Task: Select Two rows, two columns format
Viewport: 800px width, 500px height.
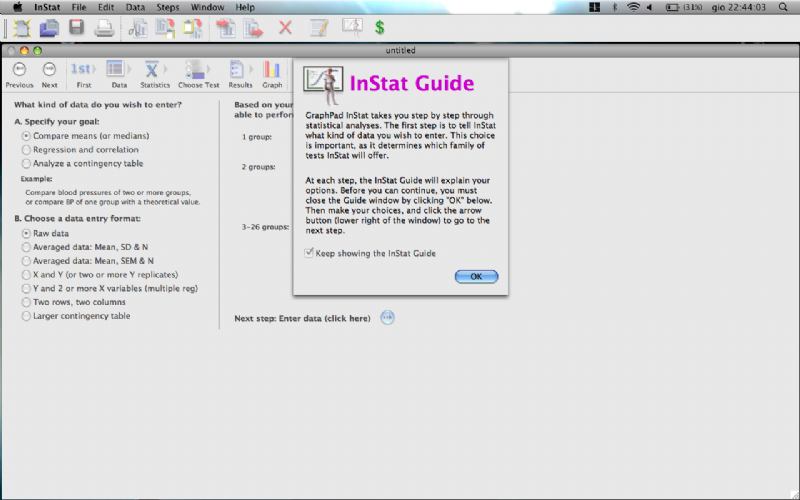Action: [26, 302]
